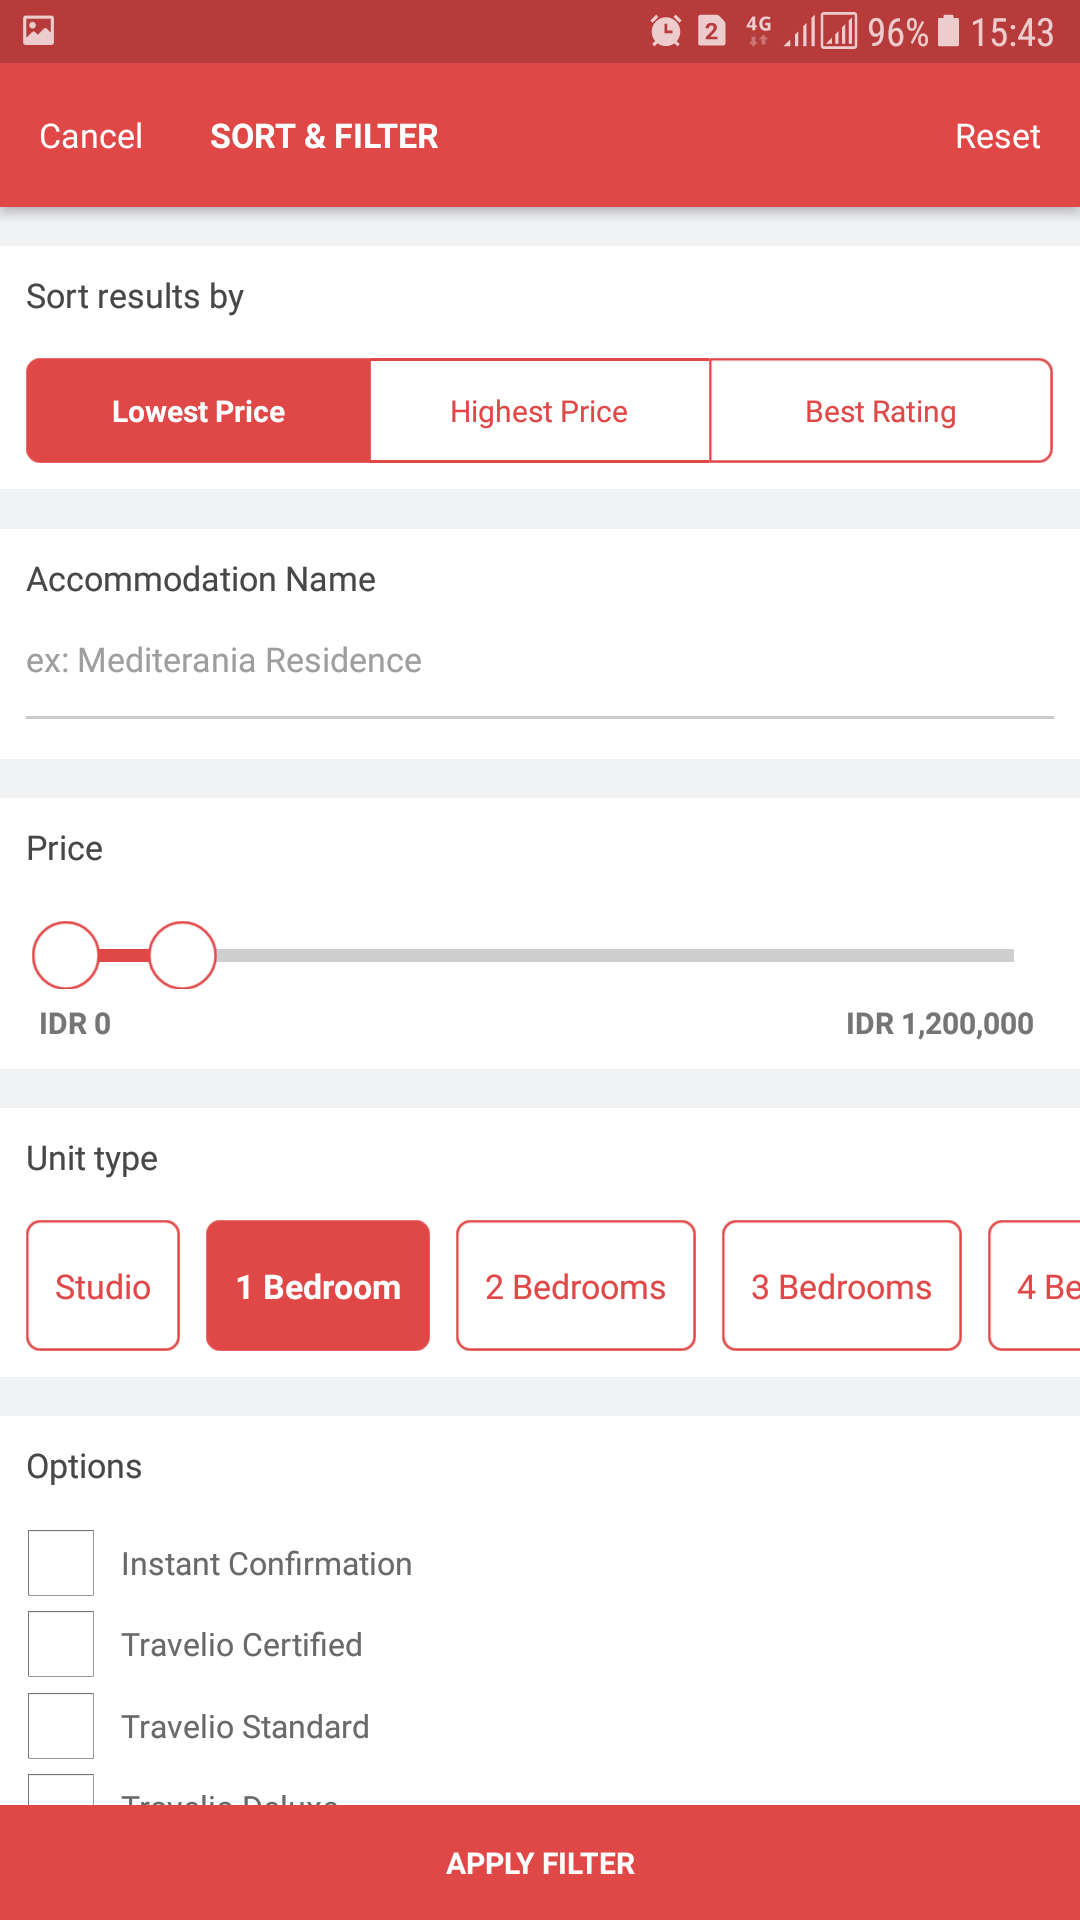
Task: Sort results by Lowest Price
Action: coord(199,411)
